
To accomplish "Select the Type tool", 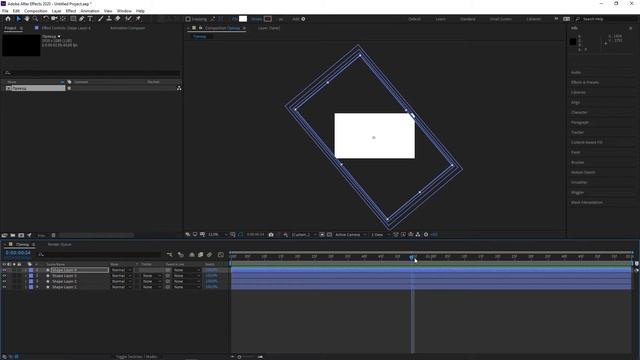I will [x=90, y=19].
